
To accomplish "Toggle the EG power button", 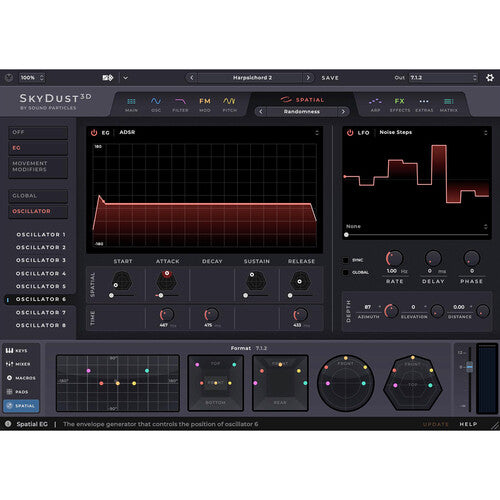I will (94, 133).
